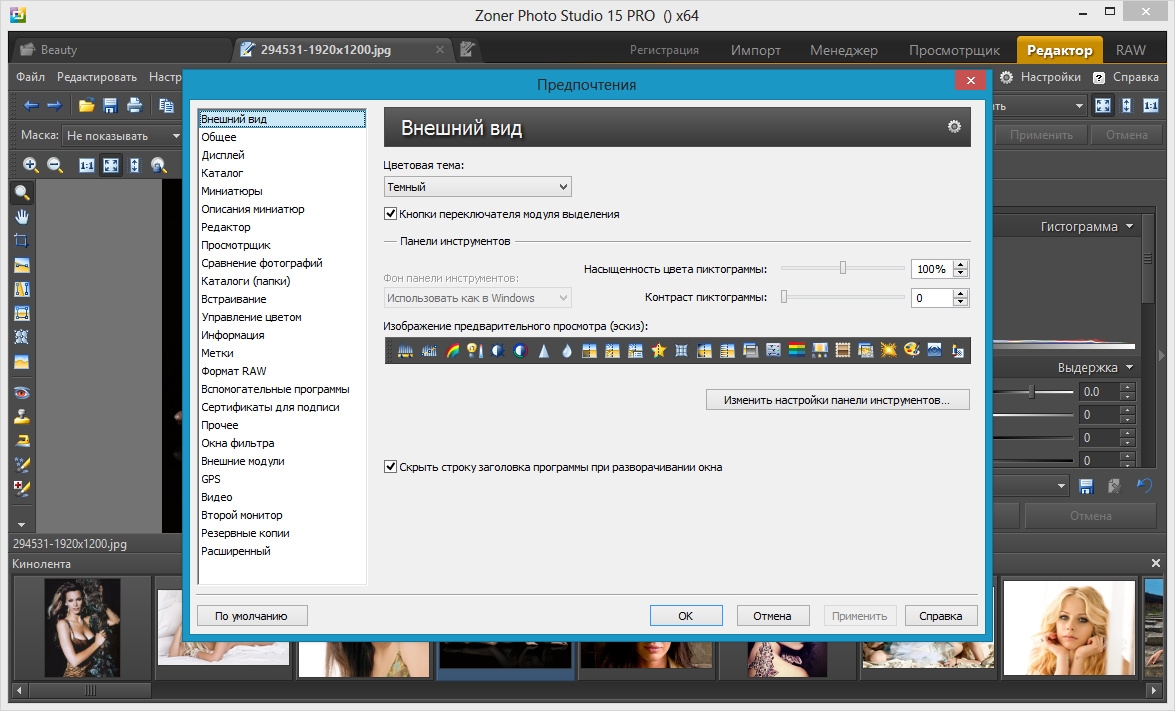Select the iron smoothing tool
Screen dimensions: 1175x711
point(22,441)
